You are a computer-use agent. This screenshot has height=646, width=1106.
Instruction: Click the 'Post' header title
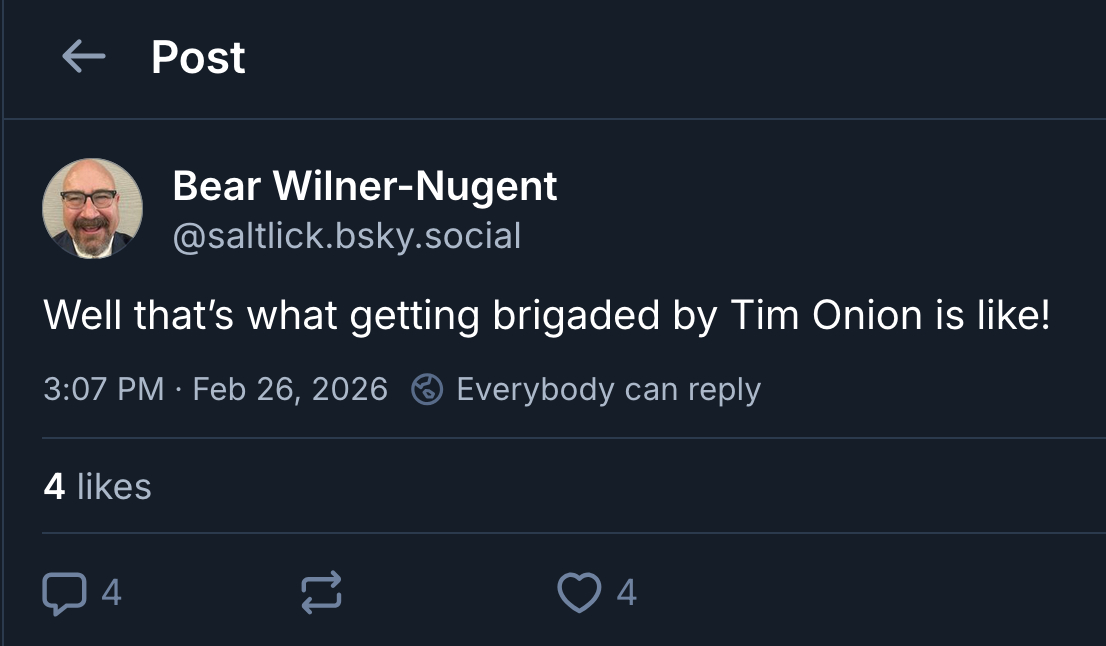pos(198,57)
